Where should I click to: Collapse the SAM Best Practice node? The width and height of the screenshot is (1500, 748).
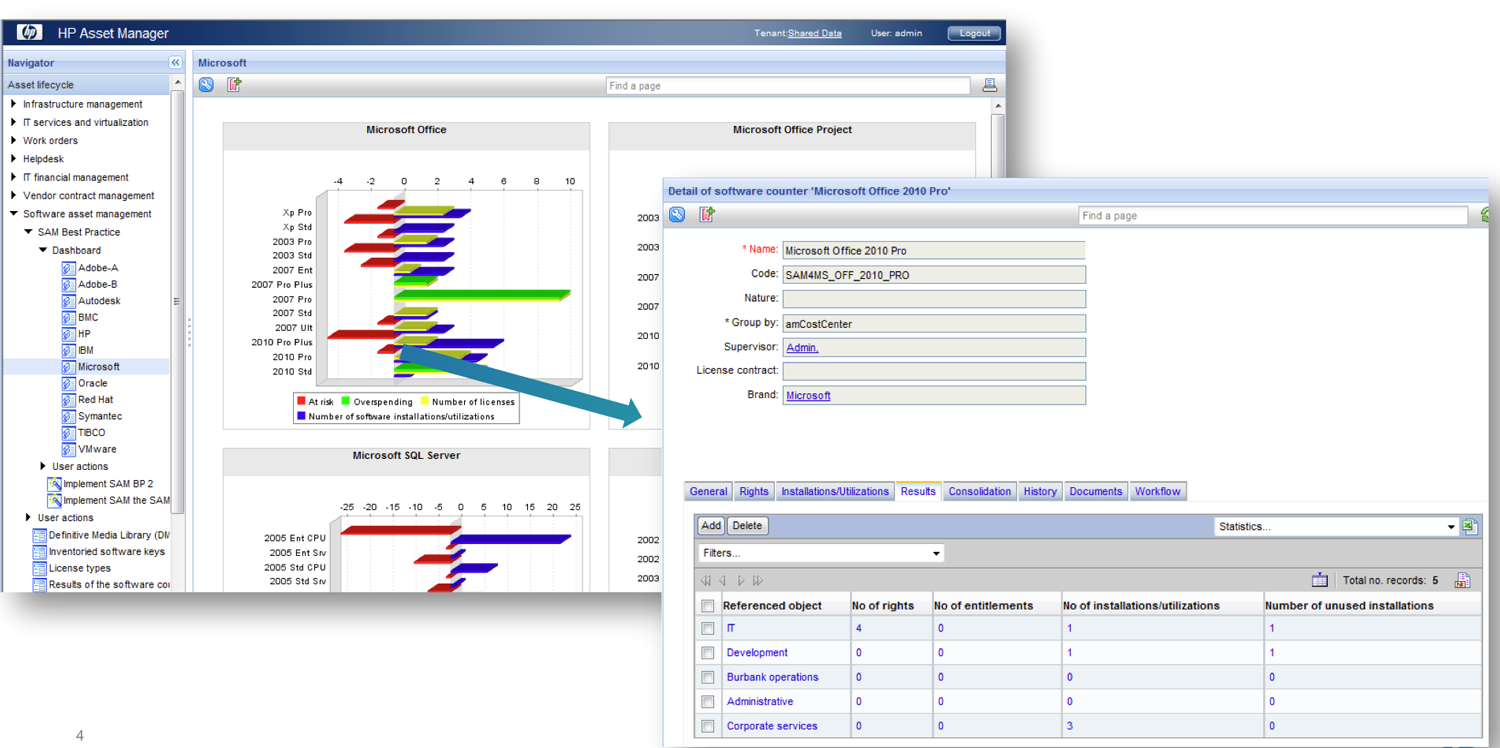pos(28,232)
